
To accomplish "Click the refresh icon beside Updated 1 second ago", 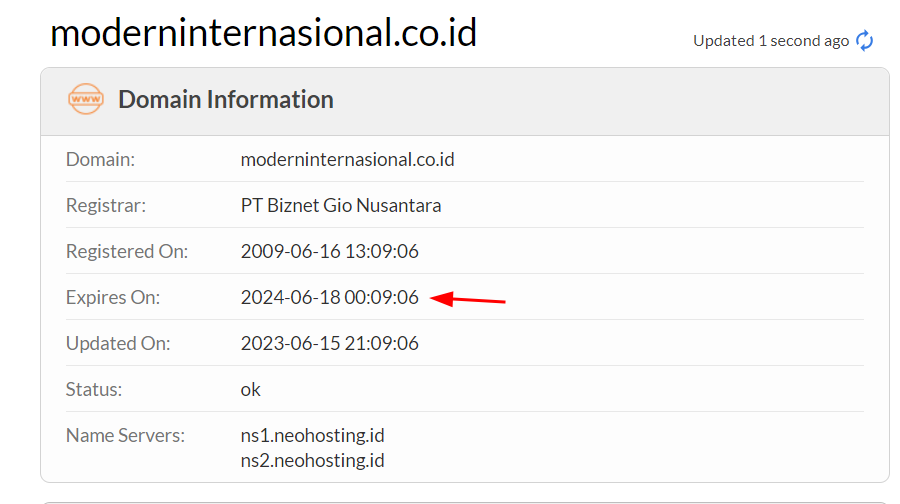I will tap(864, 41).
